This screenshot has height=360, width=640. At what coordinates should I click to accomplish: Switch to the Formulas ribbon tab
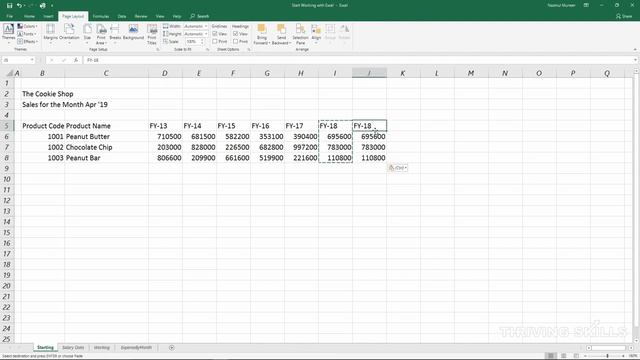(101, 16)
